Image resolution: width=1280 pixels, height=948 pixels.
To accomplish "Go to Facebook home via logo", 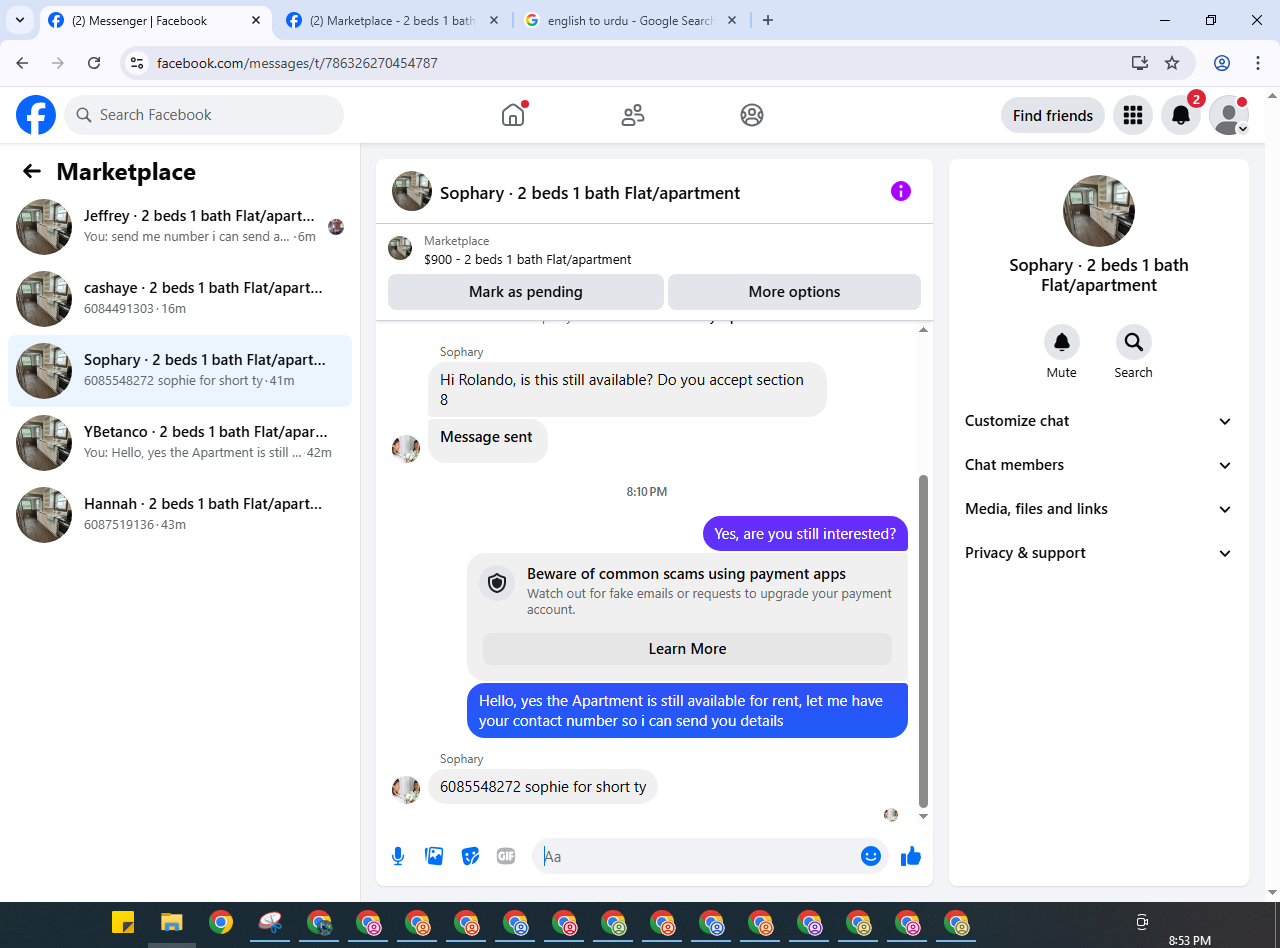I will (36, 115).
